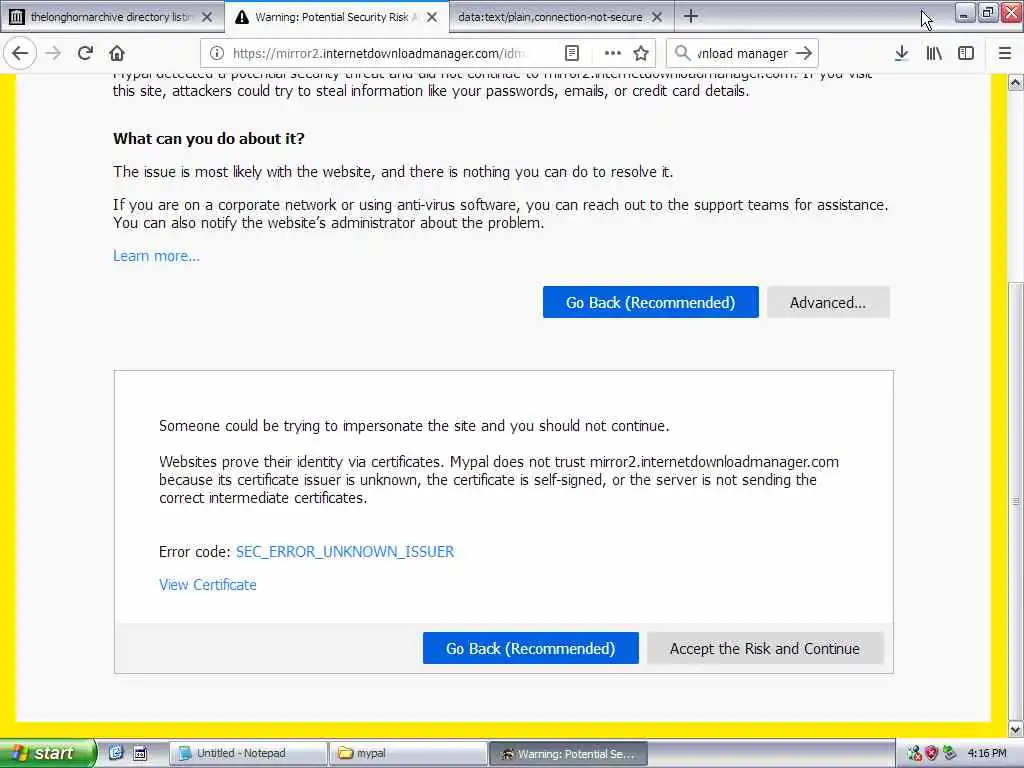The width and height of the screenshot is (1024, 768).
Task: Reload the current page
Action: point(86,54)
